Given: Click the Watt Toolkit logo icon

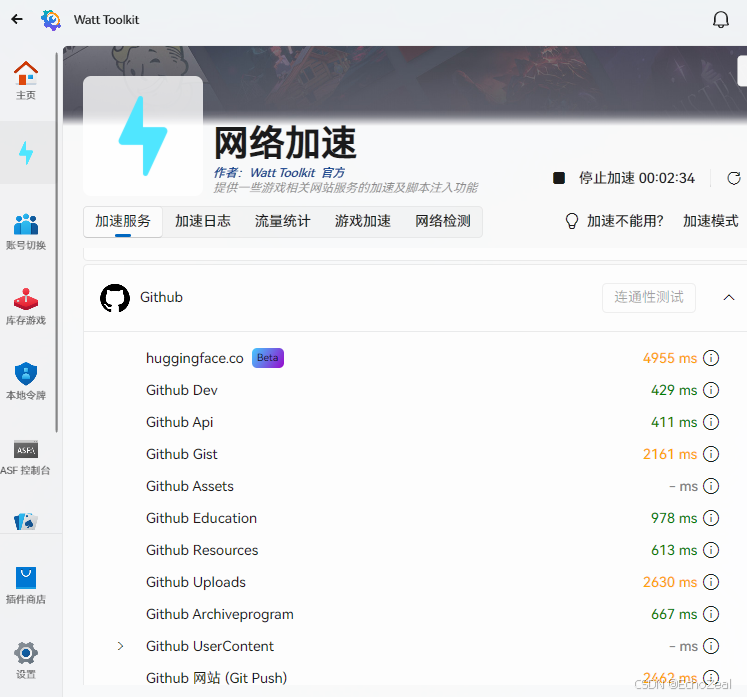Looking at the screenshot, I should coord(51,20).
